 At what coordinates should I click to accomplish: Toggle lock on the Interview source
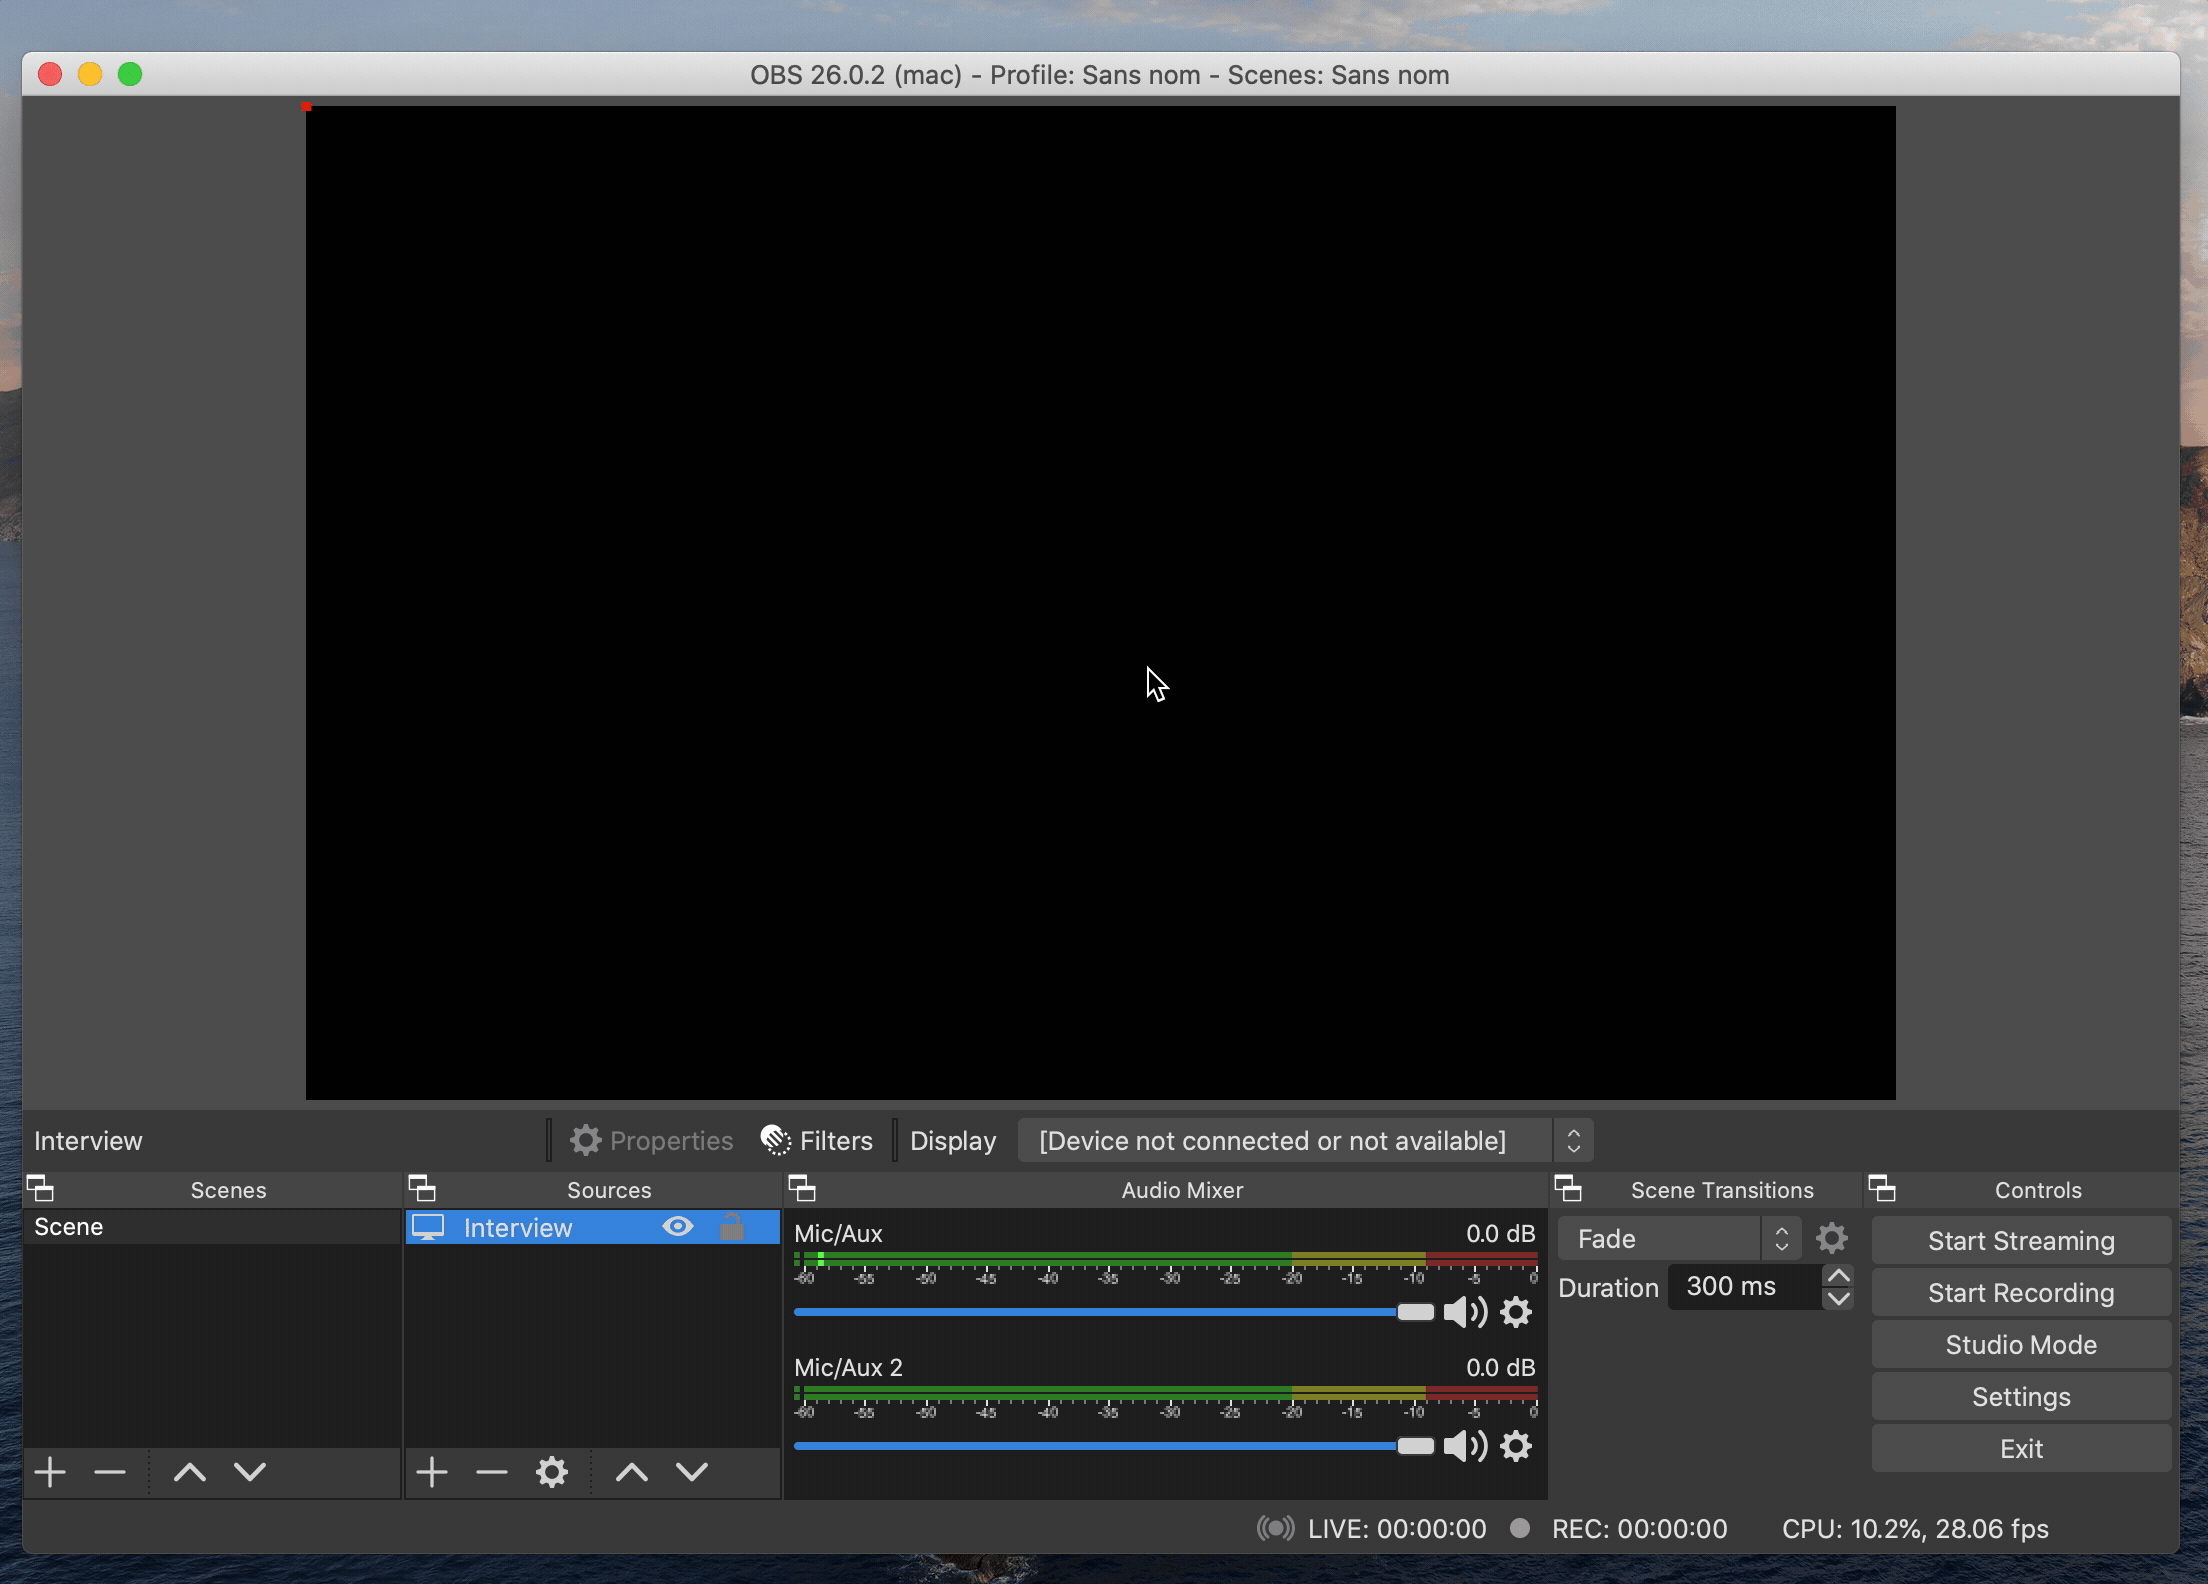pos(732,1227)
